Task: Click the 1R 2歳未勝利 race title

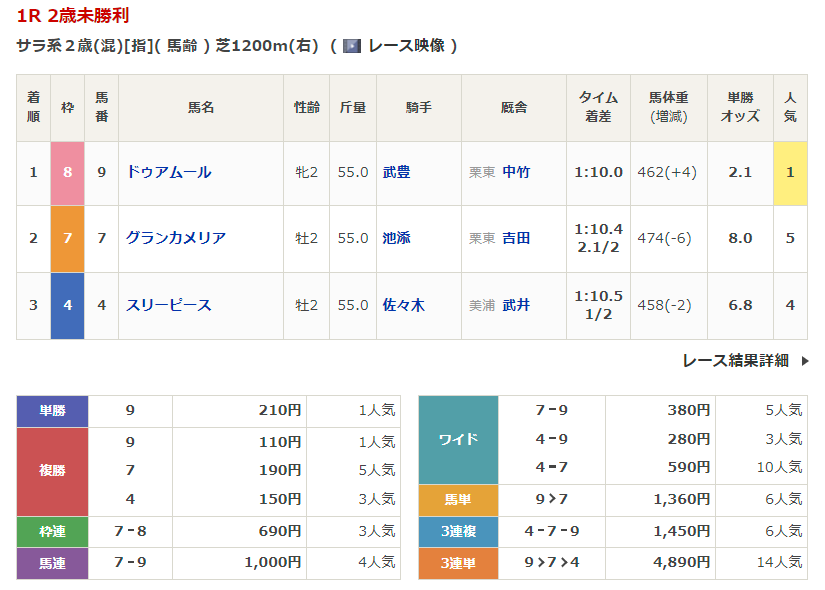Action: click(72, 16)
